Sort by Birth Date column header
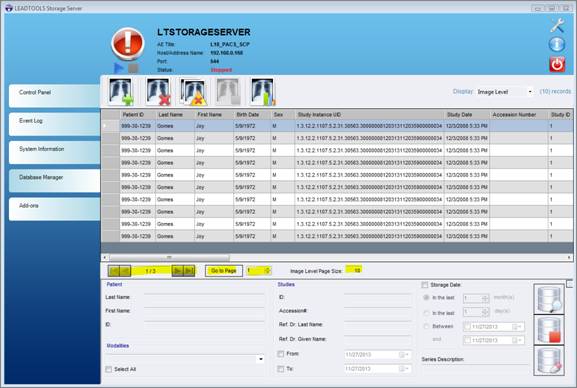The width and height of the screenshot is (577, 388). click(252, 114)
